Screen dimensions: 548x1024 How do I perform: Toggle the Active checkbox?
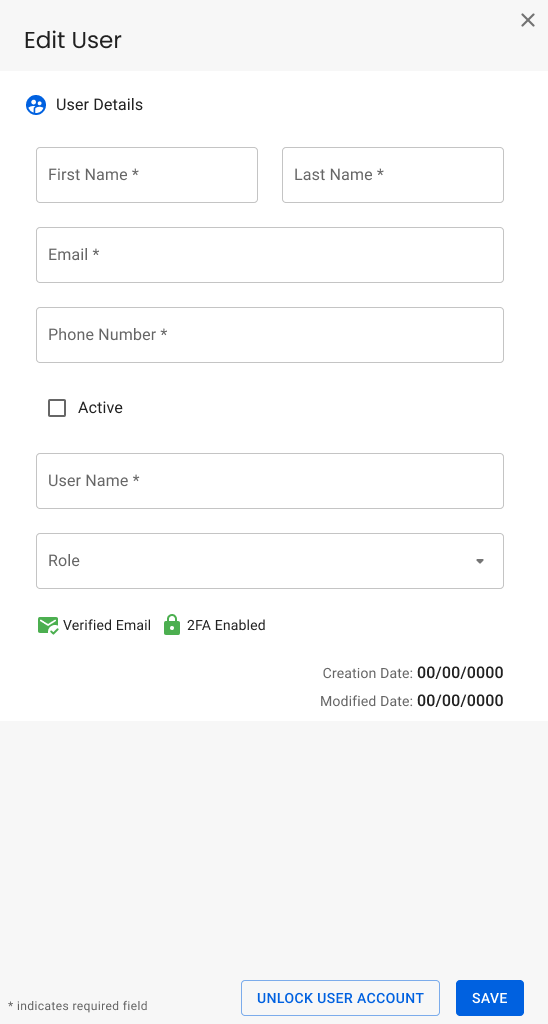pyautogui.click(x=57, y=408)
